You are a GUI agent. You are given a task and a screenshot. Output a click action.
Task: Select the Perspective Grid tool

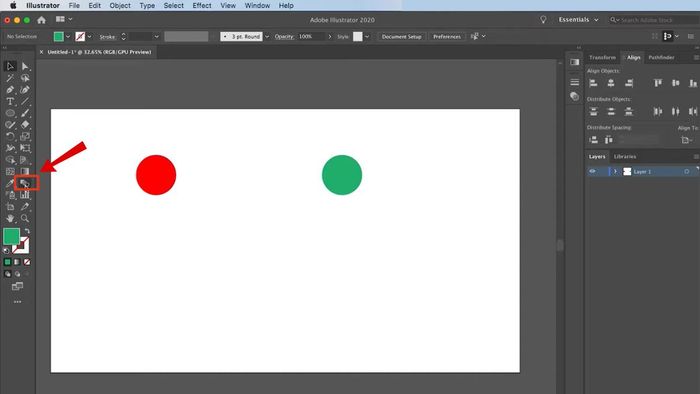[x=25, y=160]
